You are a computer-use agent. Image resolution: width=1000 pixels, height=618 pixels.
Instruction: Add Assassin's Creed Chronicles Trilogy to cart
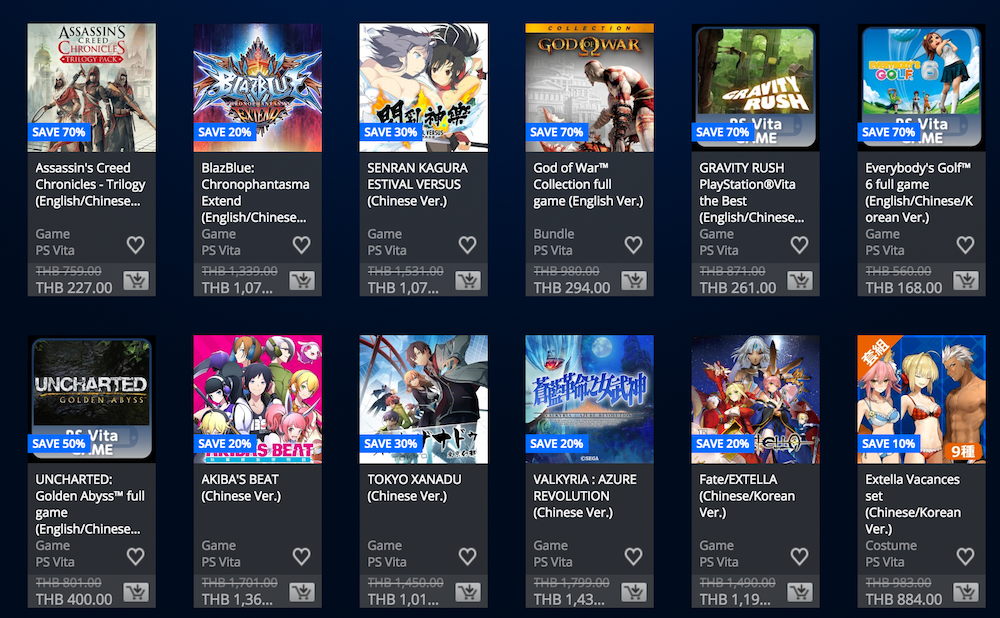(136, 281)
